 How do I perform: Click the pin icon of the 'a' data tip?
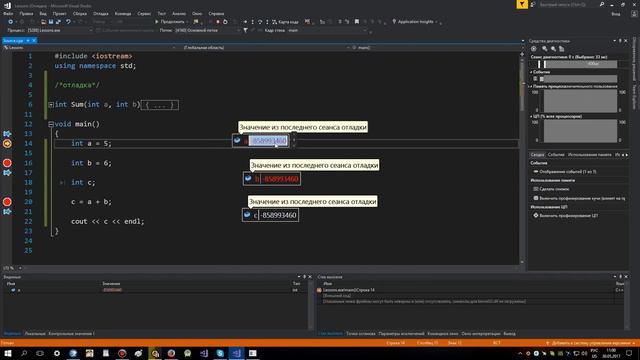point(237,140)
